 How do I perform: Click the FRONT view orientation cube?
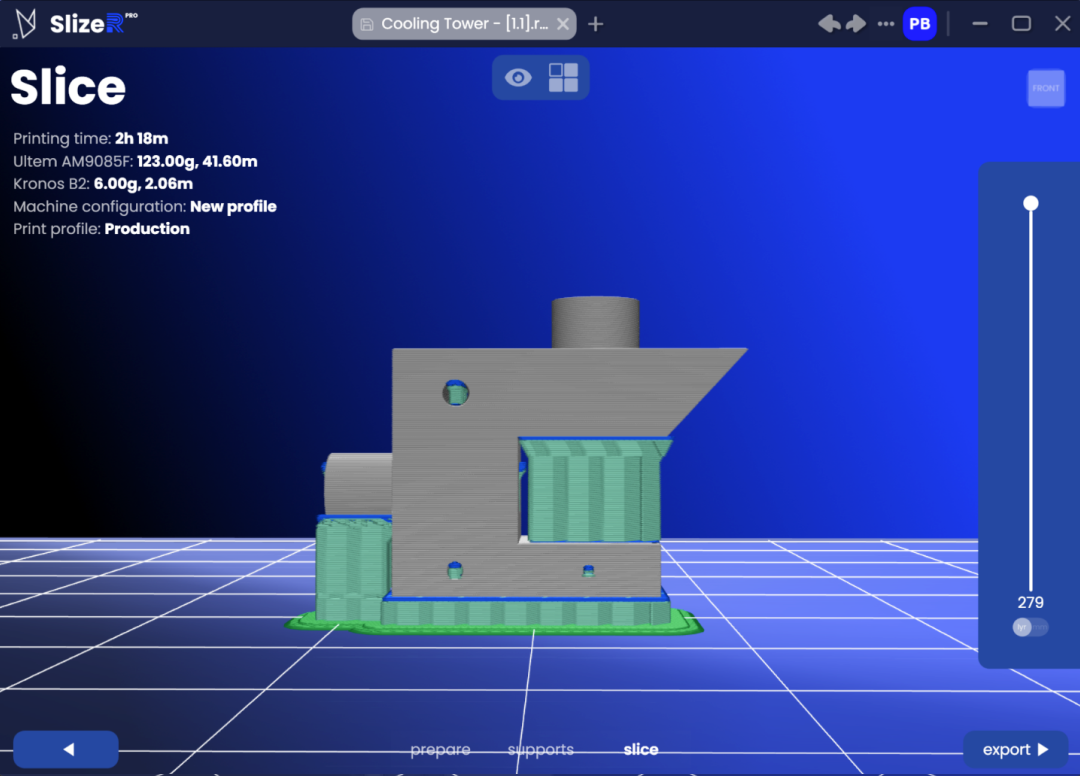point(1046,89)
